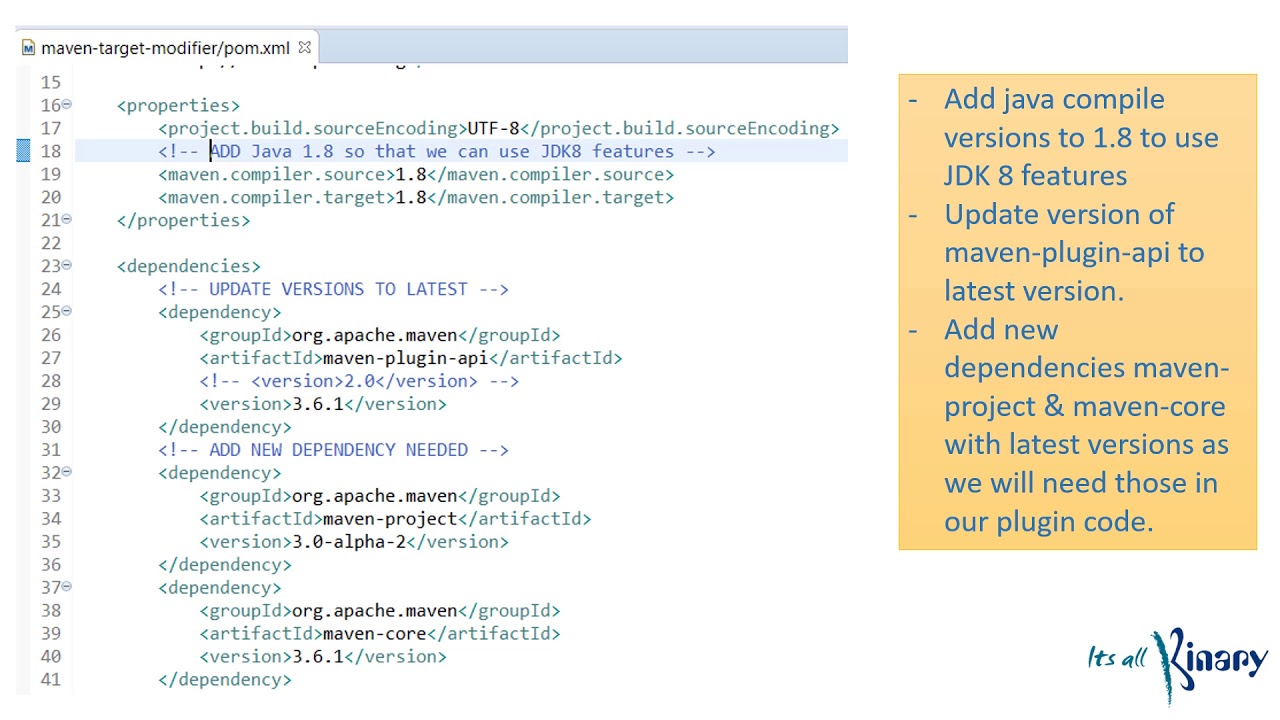Click line number 29 in the gutter
The image size is (1280, 720).
tap(51, 404)
